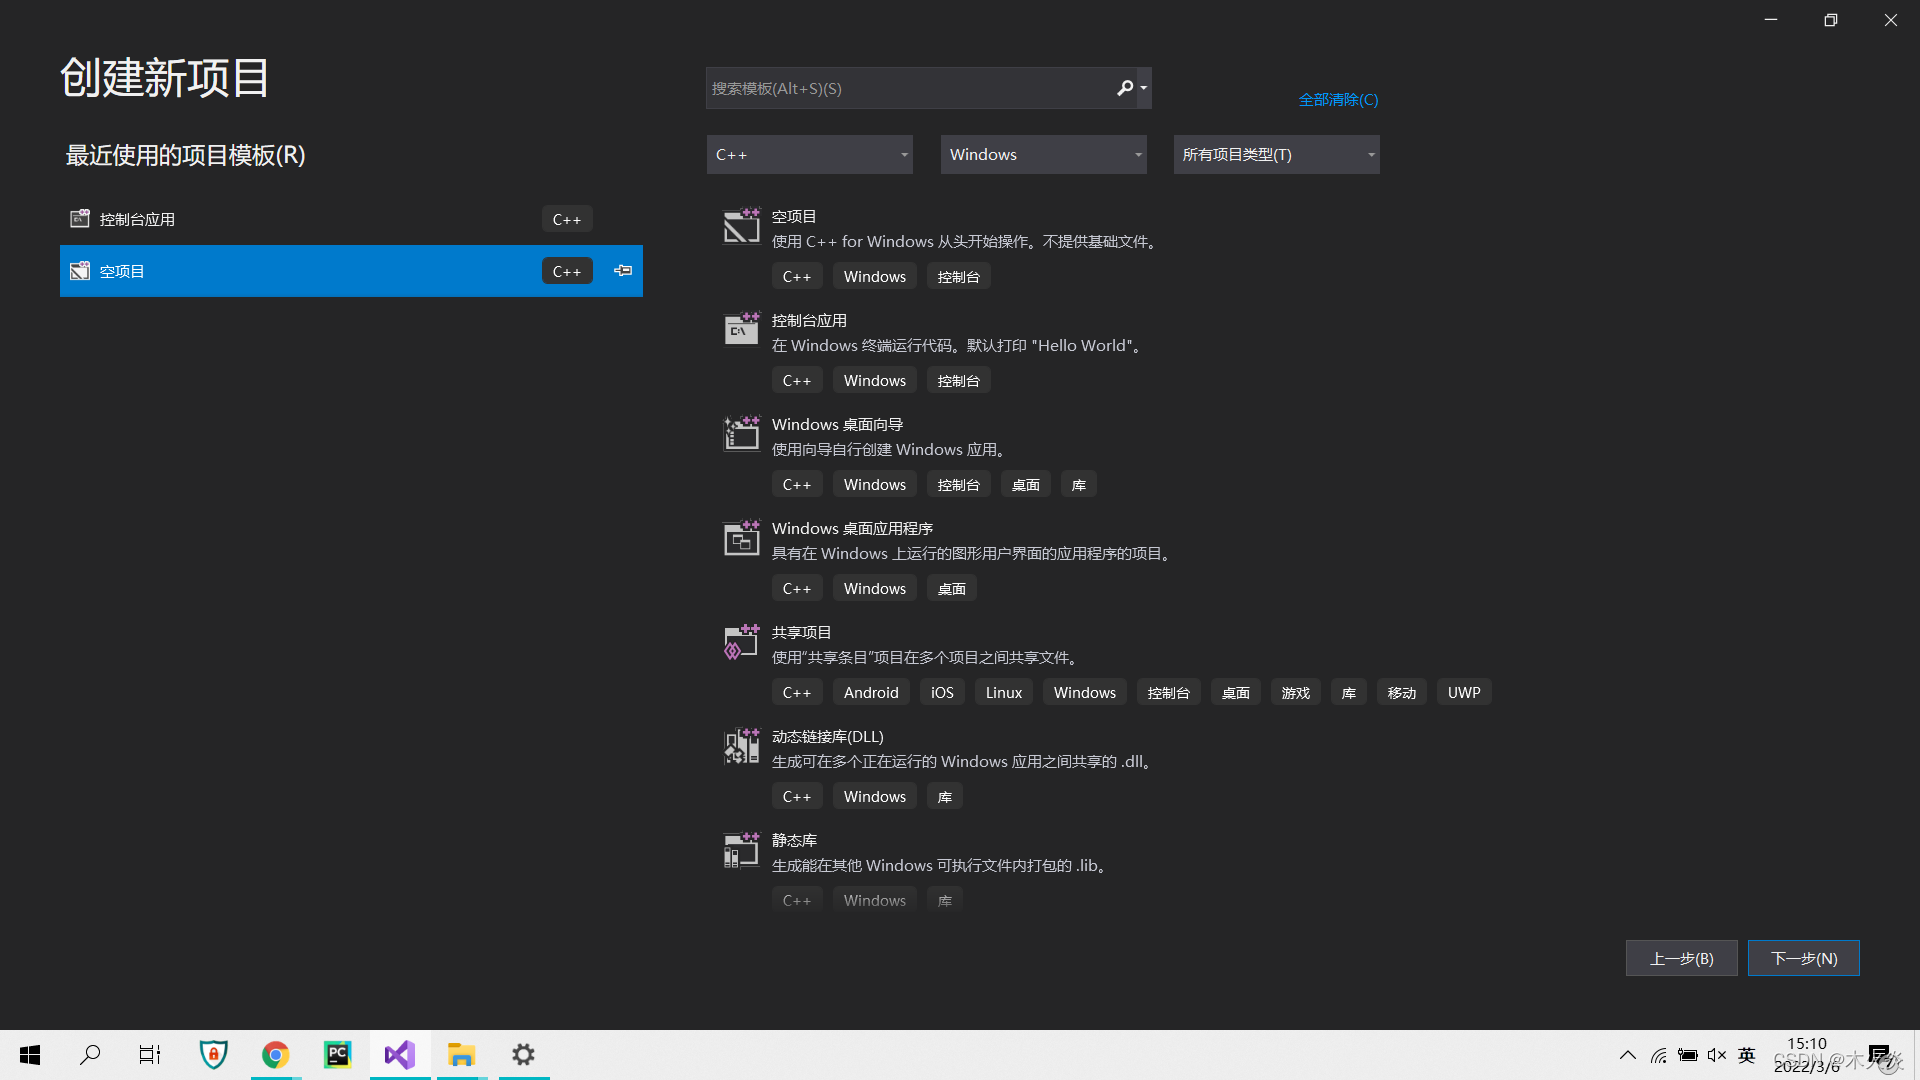The image size is (1920, 1080).
Task: Launch PyCharm from the taskbar
Action: click(x=337, y=1054)
